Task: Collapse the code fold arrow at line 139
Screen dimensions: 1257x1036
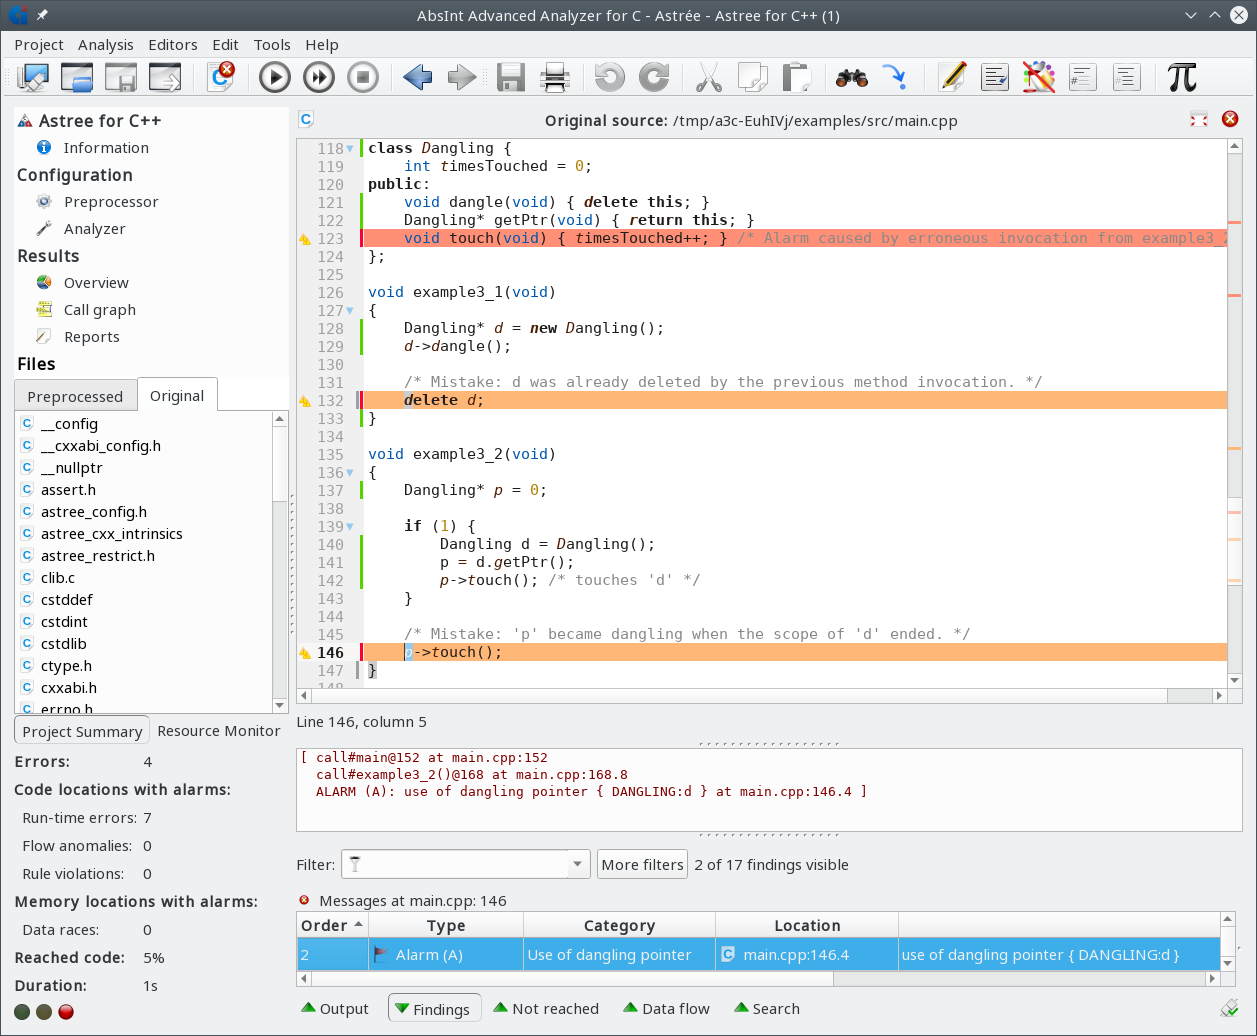Action: pos(350,527)
